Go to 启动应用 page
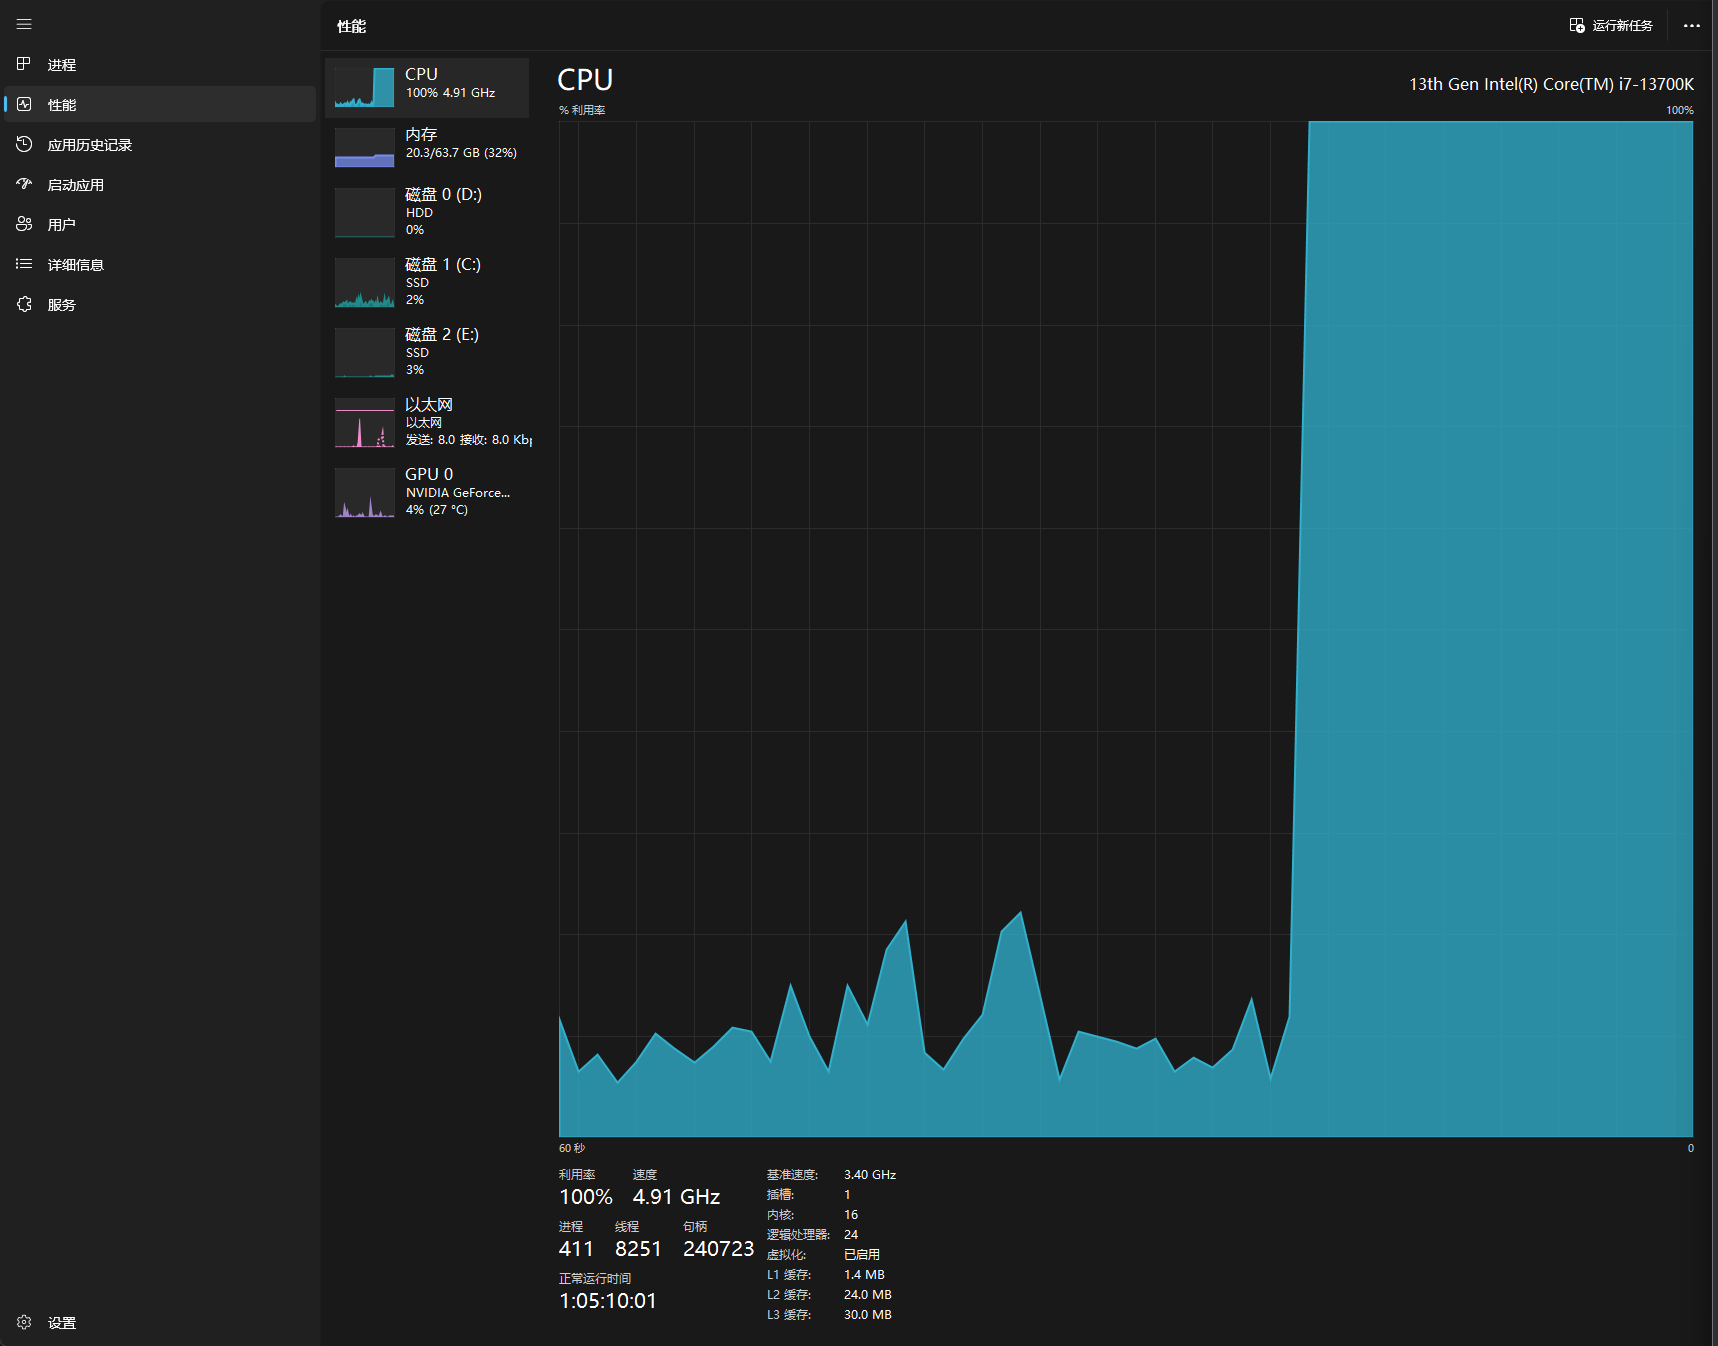Screen dimensions: 1718x1346 pos(160,184)
